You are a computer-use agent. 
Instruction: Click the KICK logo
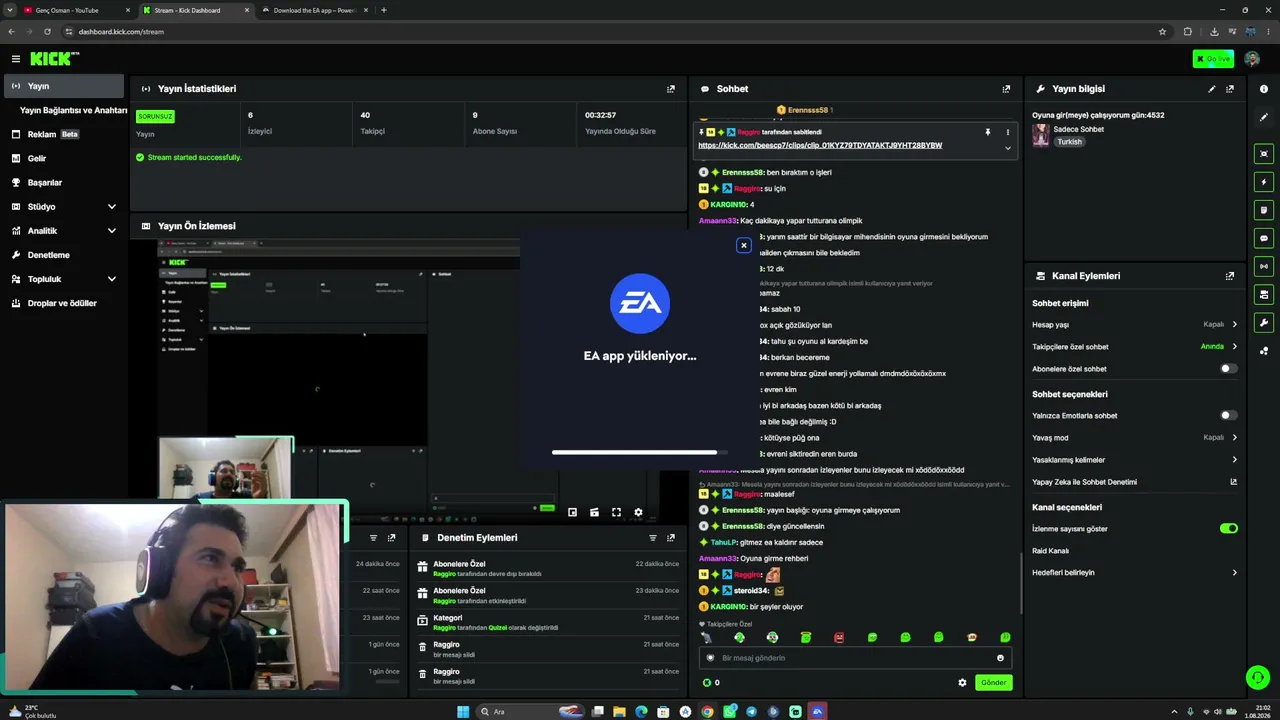pos(52,59)
